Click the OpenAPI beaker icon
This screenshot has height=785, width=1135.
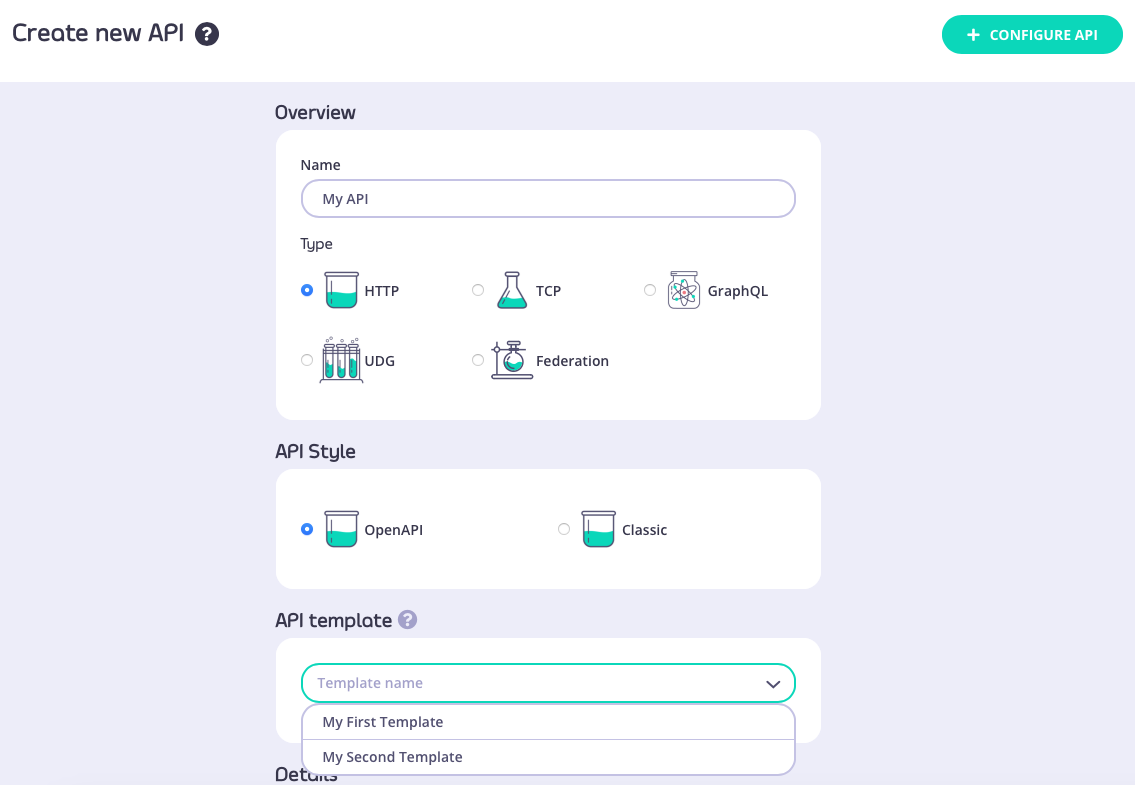pyautogui.click(x=341, y=529)
